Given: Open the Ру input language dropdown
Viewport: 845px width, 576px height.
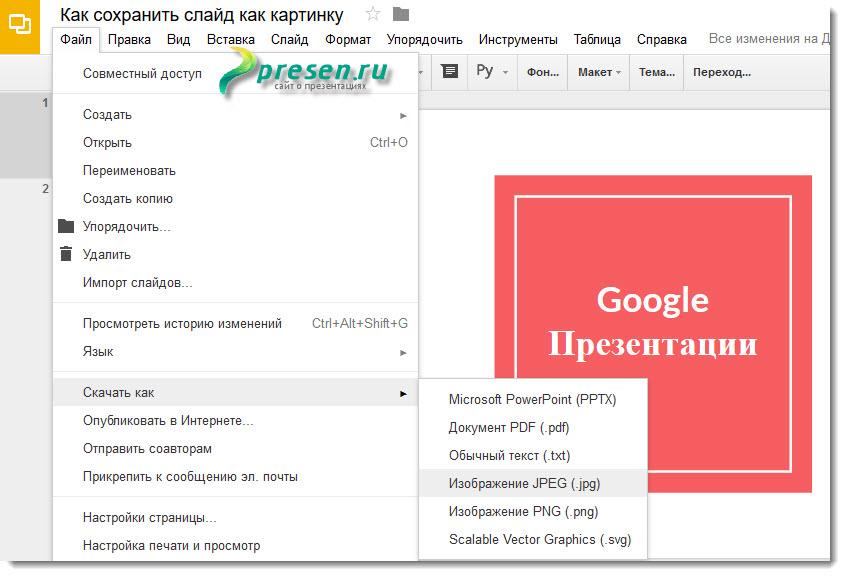Looking at the screenshot, I should pos(491,72).
